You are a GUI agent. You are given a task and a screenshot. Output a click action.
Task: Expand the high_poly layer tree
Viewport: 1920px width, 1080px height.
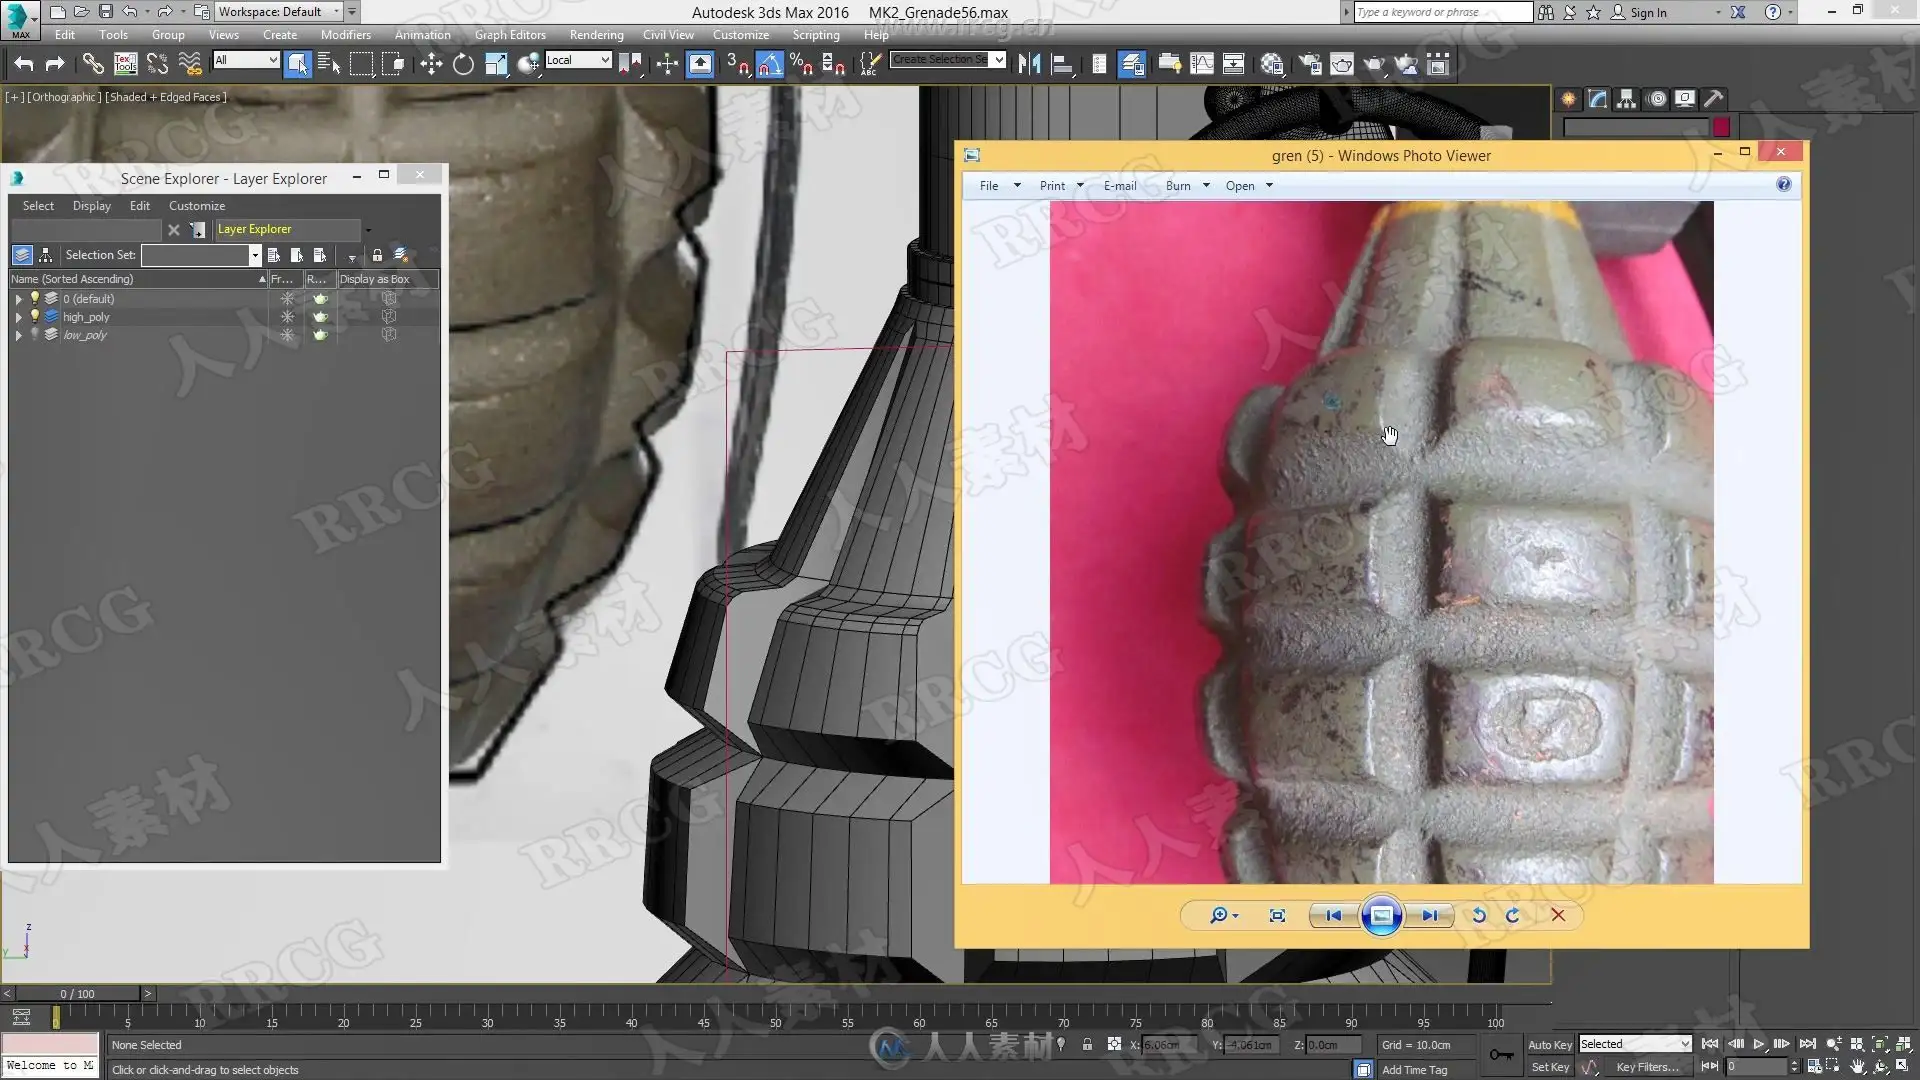(18, 317)
